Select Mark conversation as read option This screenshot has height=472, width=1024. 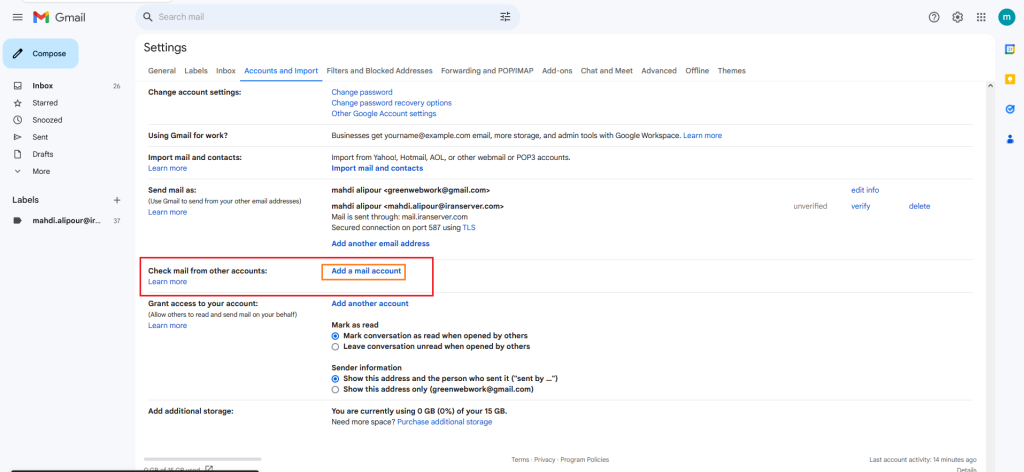click(x=336, y=336)
